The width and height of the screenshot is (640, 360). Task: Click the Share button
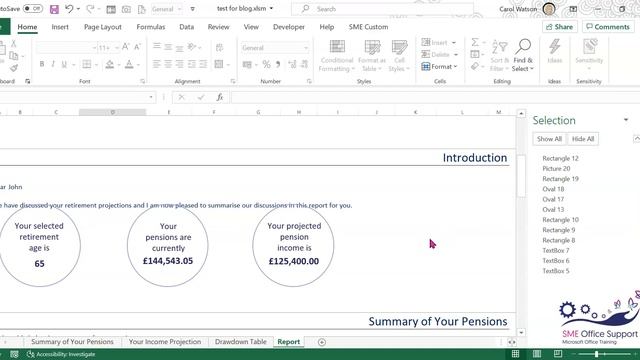point(560,27)
